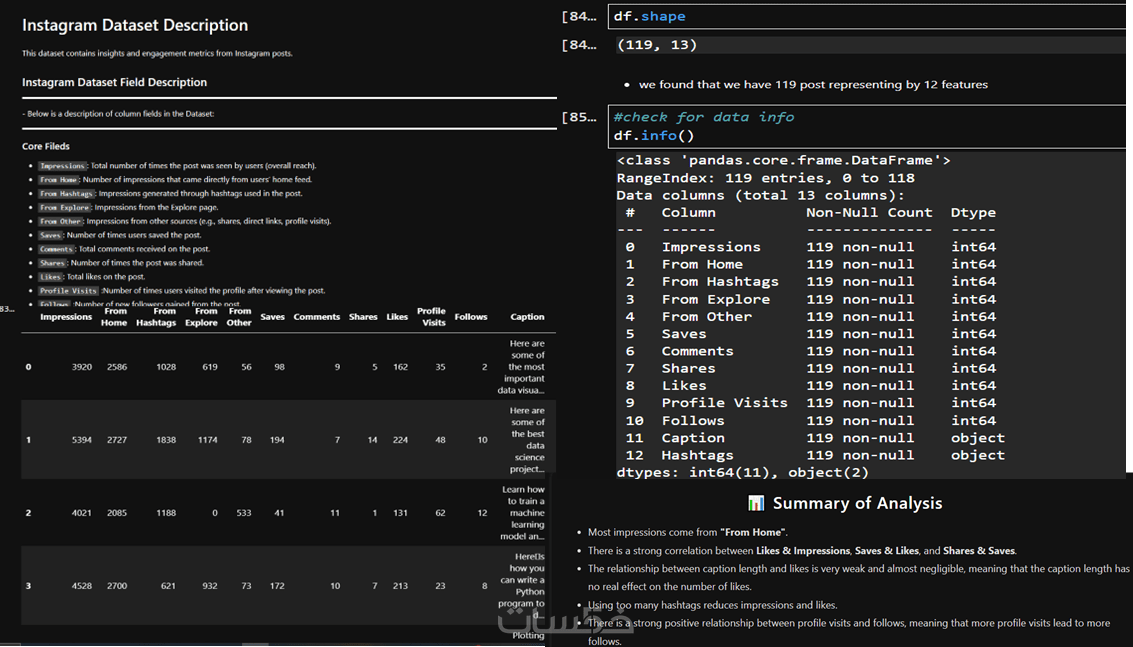Click the Comments column header in the table
This screenshot has height=647, width=1133.
(317, 317)
